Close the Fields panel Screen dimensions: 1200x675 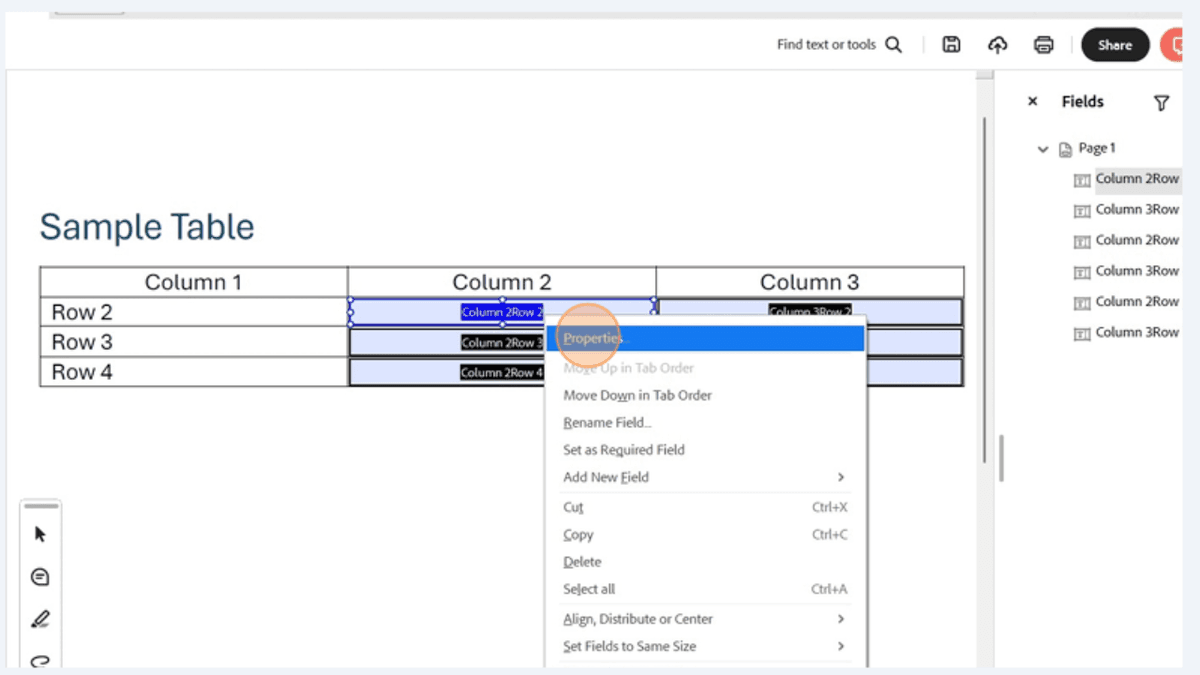coord(1033,101)
